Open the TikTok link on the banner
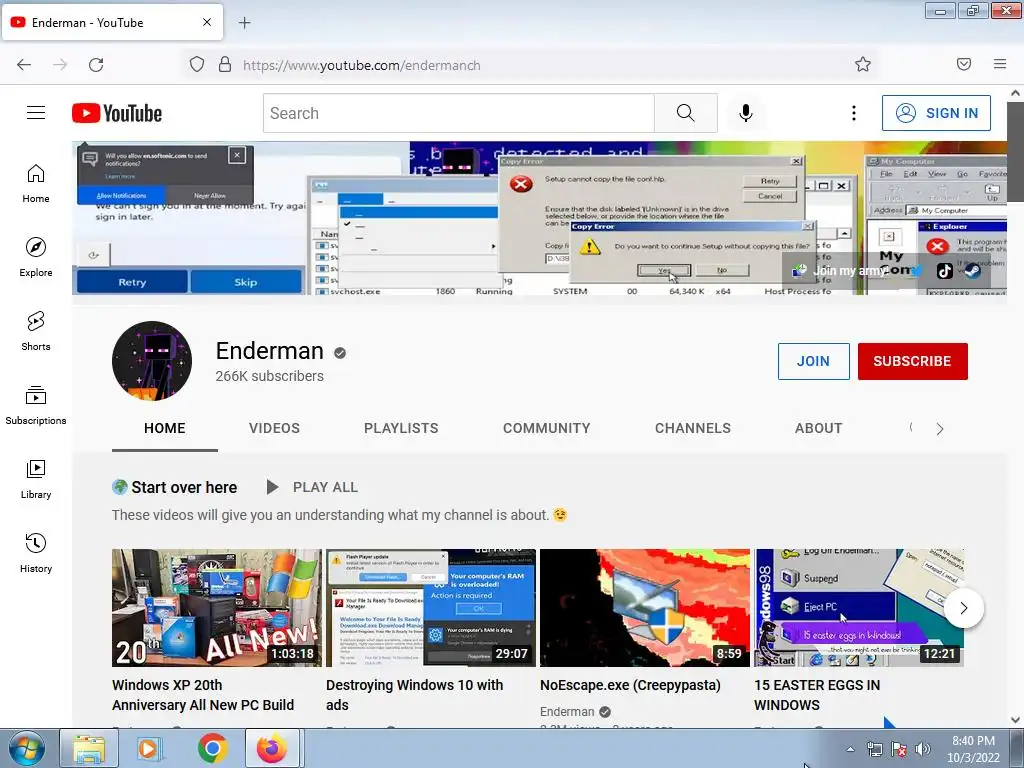This screenshot has height=768, width=1024. (944, 270)
